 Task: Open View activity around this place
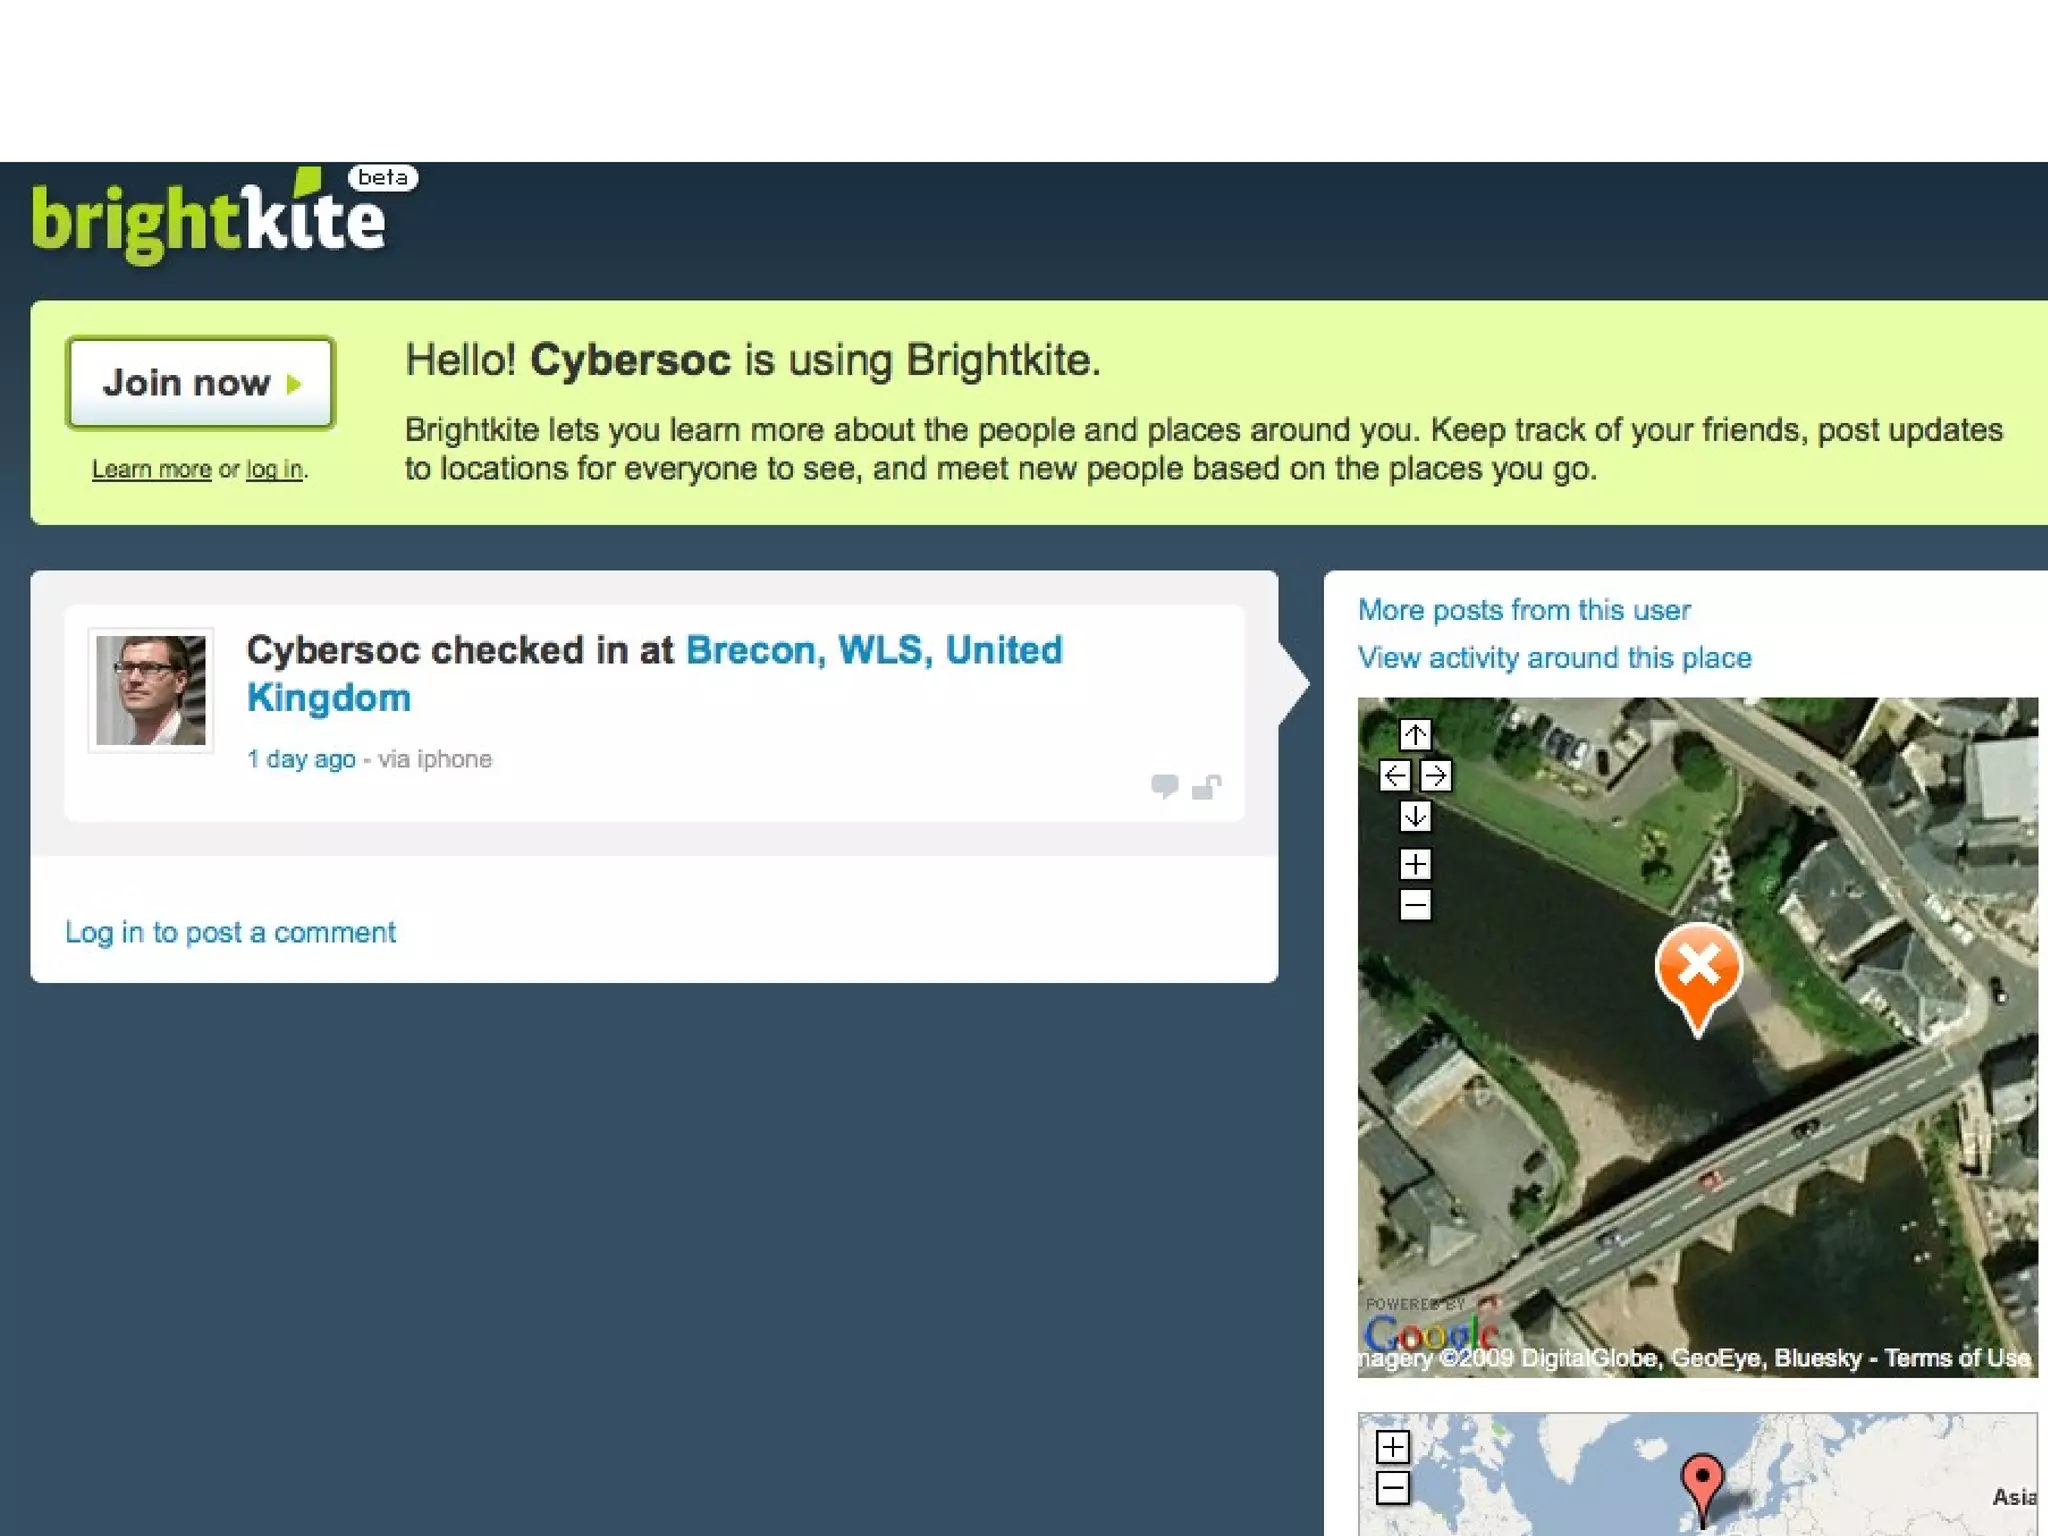(1554, 658)
